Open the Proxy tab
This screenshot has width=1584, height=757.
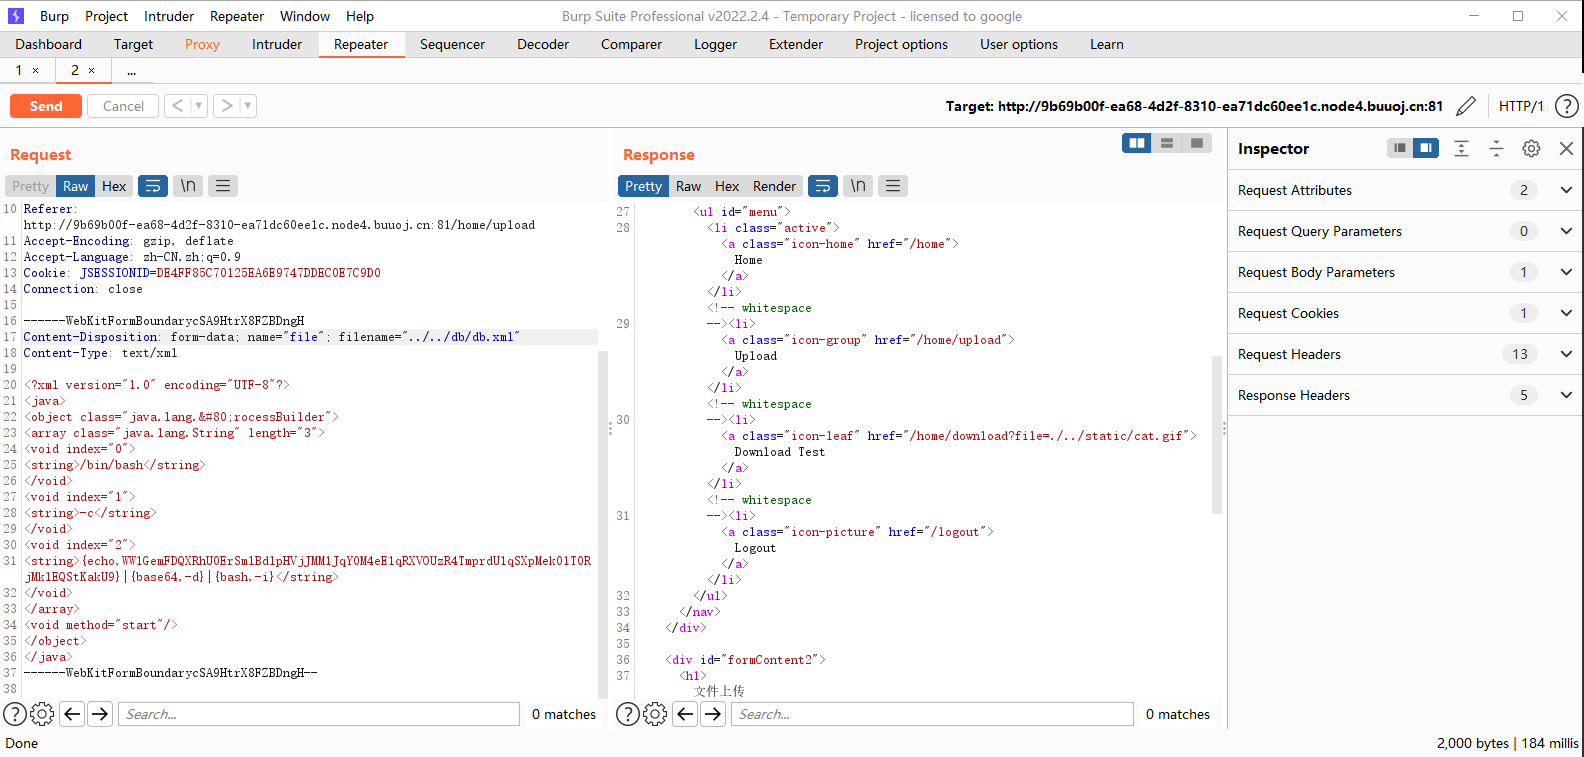coord(202,44)
